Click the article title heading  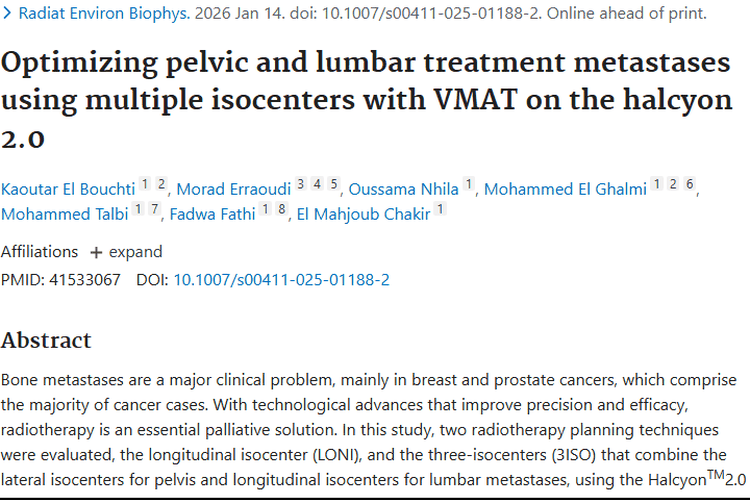(x=365, y=100)
